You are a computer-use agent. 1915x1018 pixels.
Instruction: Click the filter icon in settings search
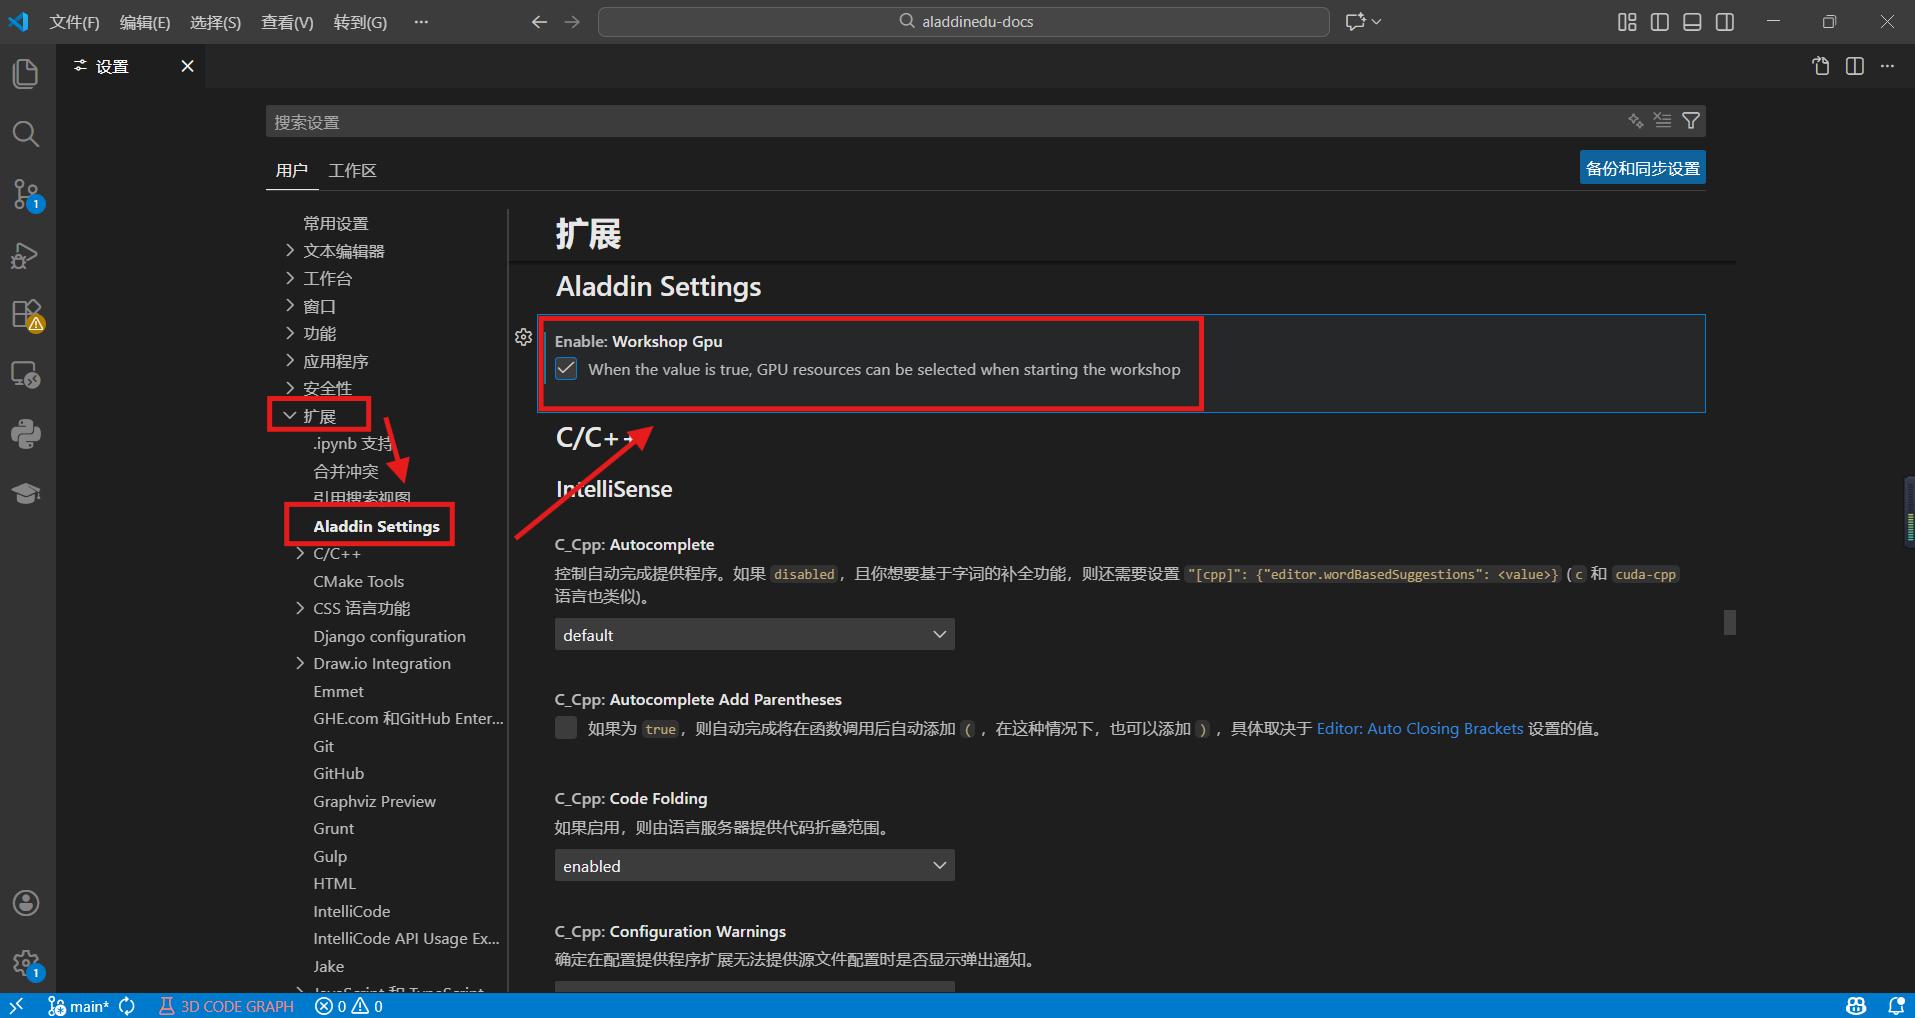click(1691, 121)
